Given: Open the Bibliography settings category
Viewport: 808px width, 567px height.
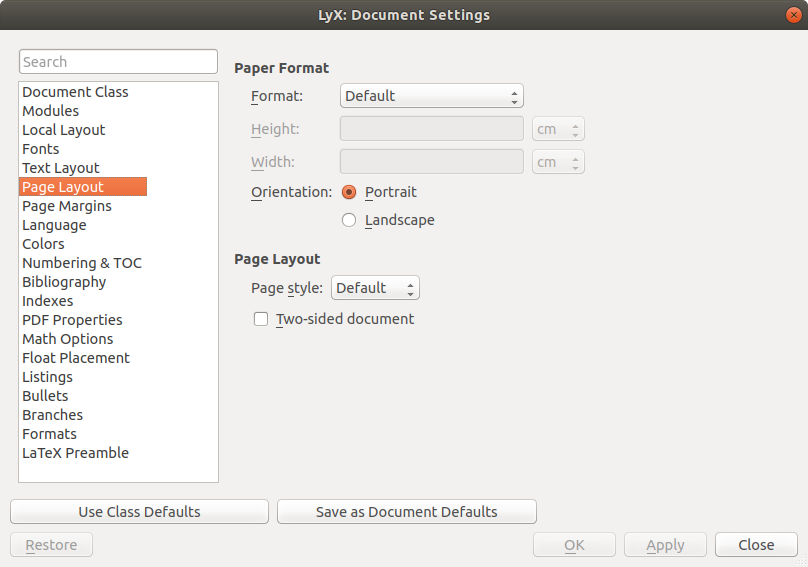Looking at the screenshot, I should pos(64,282).
